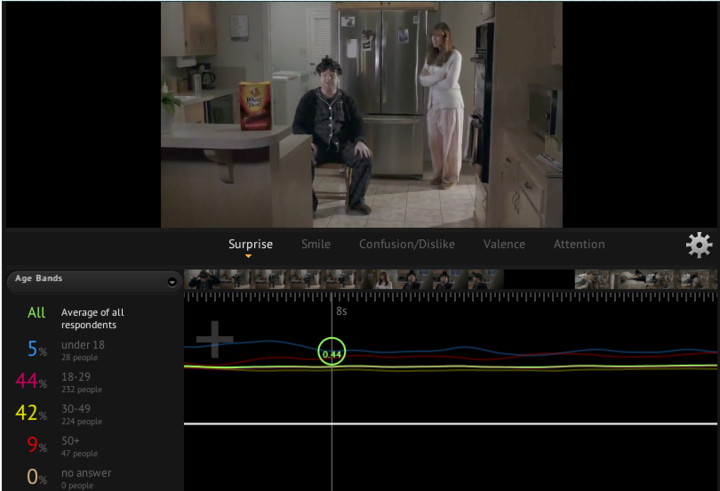Click the 0.44 value marker circle
Viewport: 720px width, 491px height.
332,351
